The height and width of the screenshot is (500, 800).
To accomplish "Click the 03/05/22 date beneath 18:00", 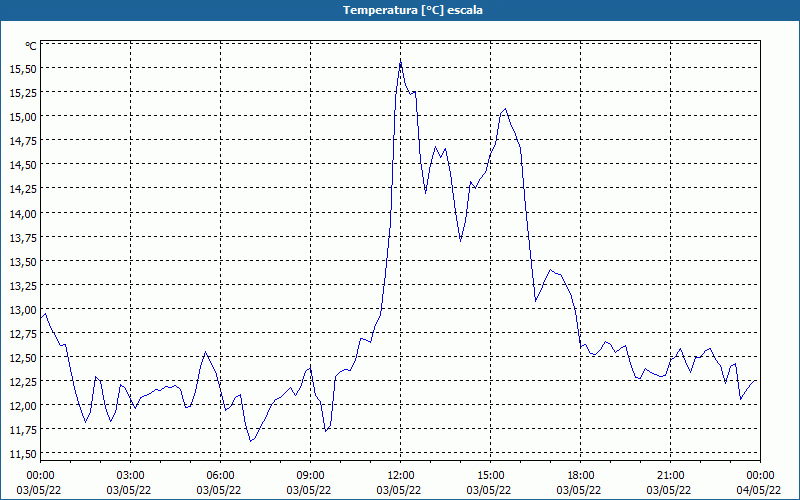I will click(x=579, y=490).
